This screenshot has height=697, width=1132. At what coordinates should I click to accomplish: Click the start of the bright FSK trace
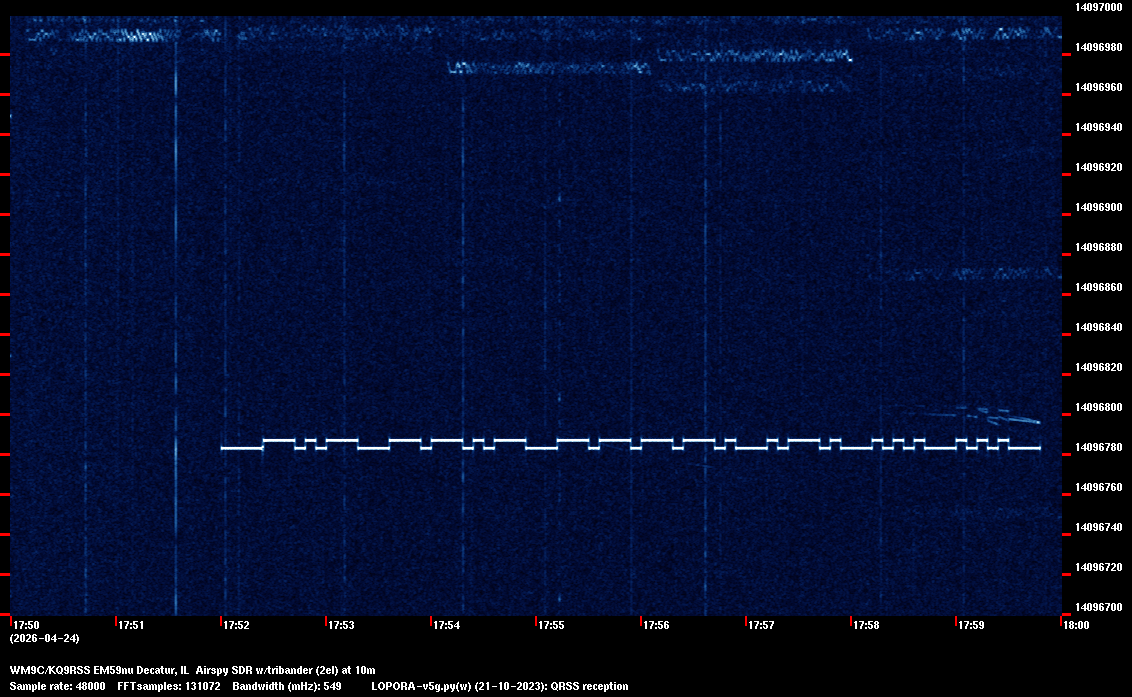(223, 448)
